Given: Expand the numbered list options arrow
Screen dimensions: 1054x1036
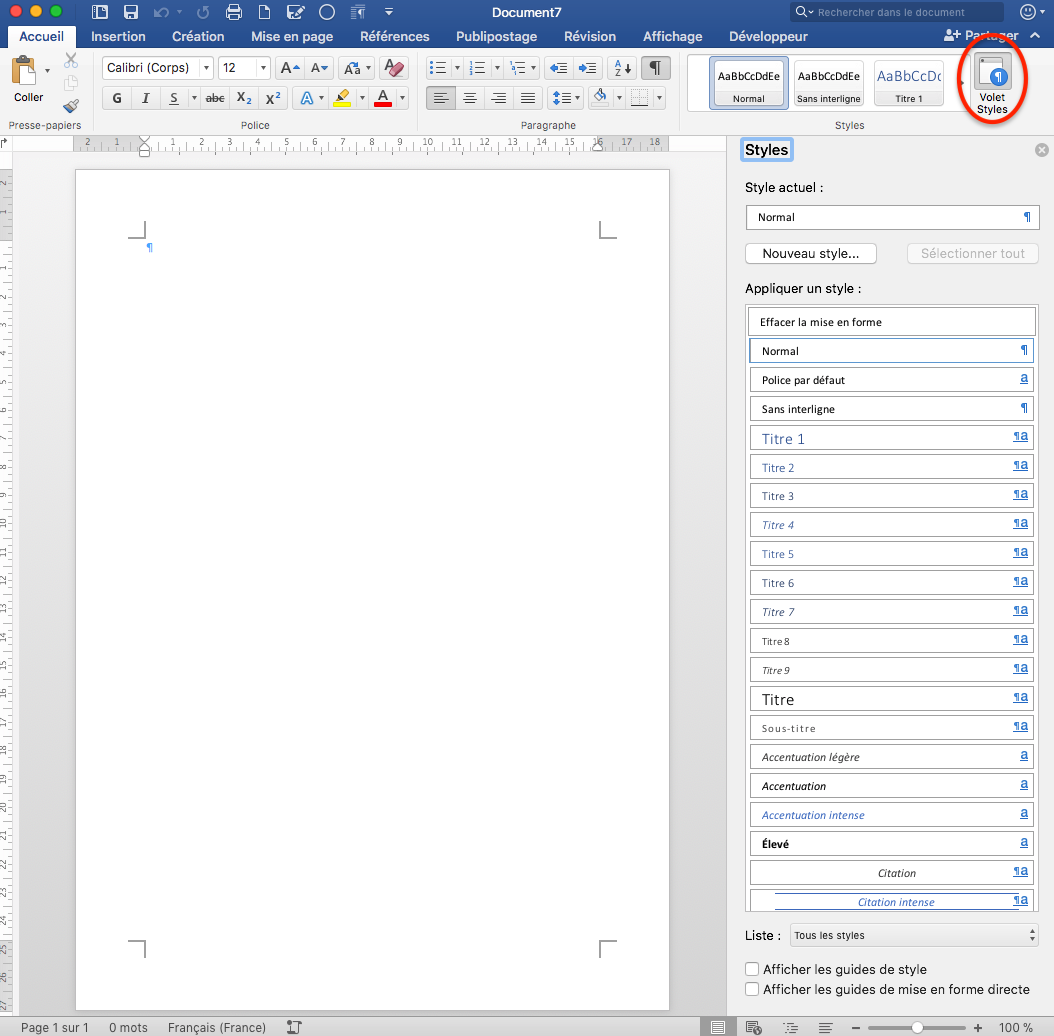Looking at the screenshot, I should [497, 68].
